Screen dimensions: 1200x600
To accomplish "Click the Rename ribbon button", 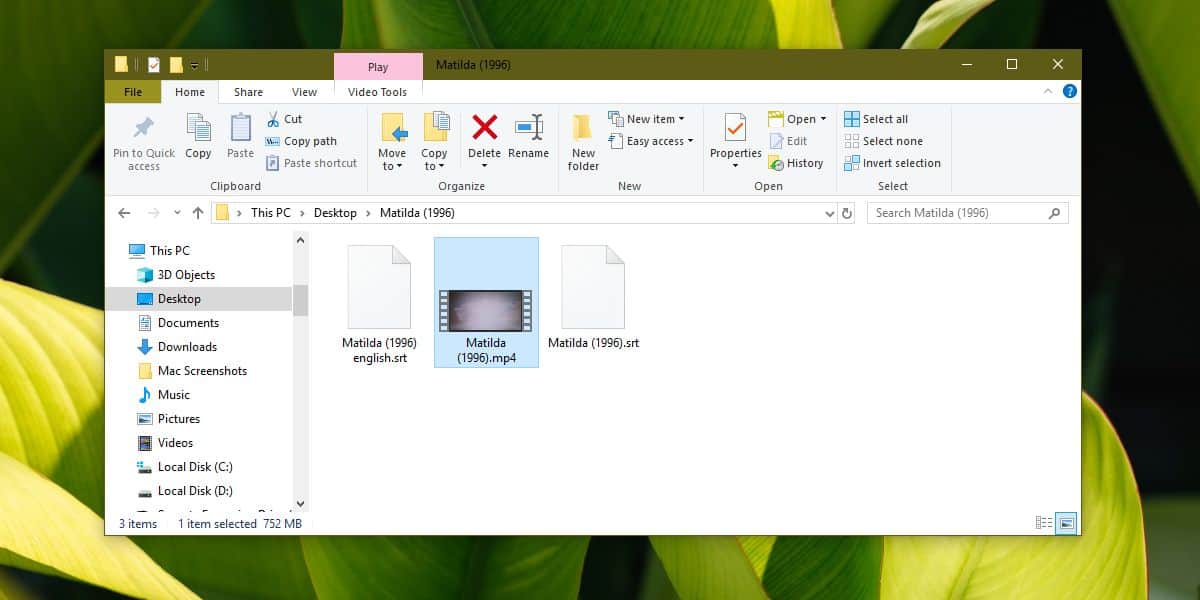I will pos(528,137).
